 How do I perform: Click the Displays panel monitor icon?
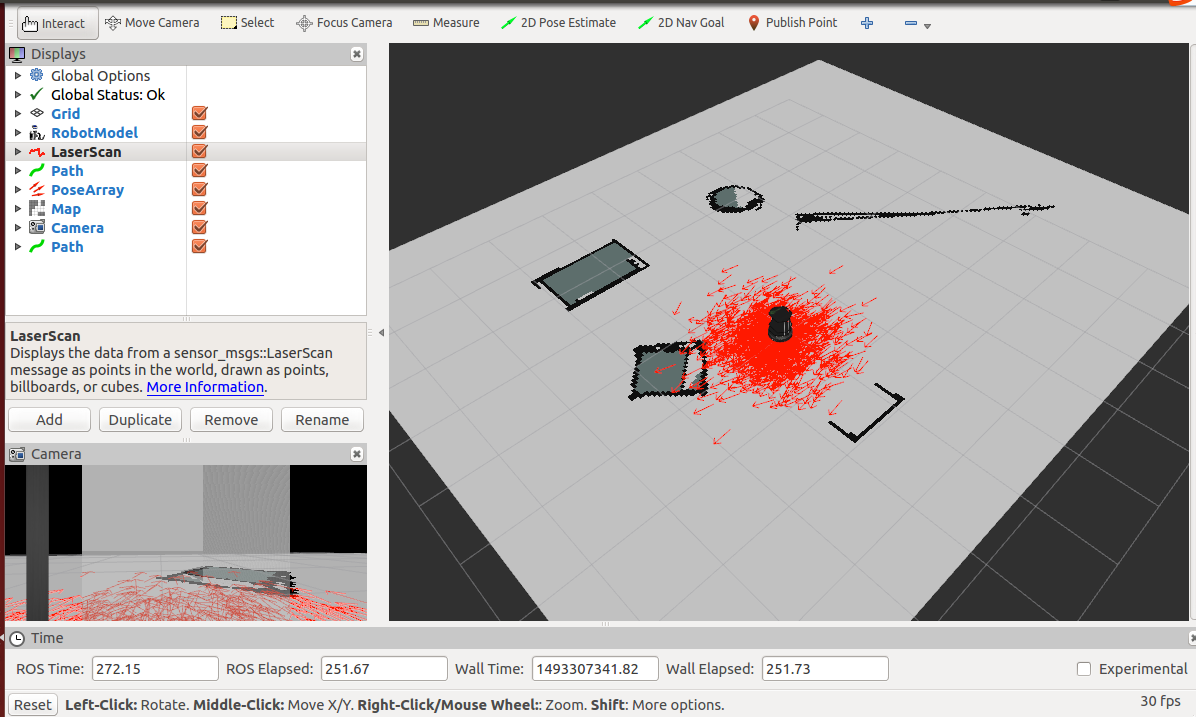point(17,54)
